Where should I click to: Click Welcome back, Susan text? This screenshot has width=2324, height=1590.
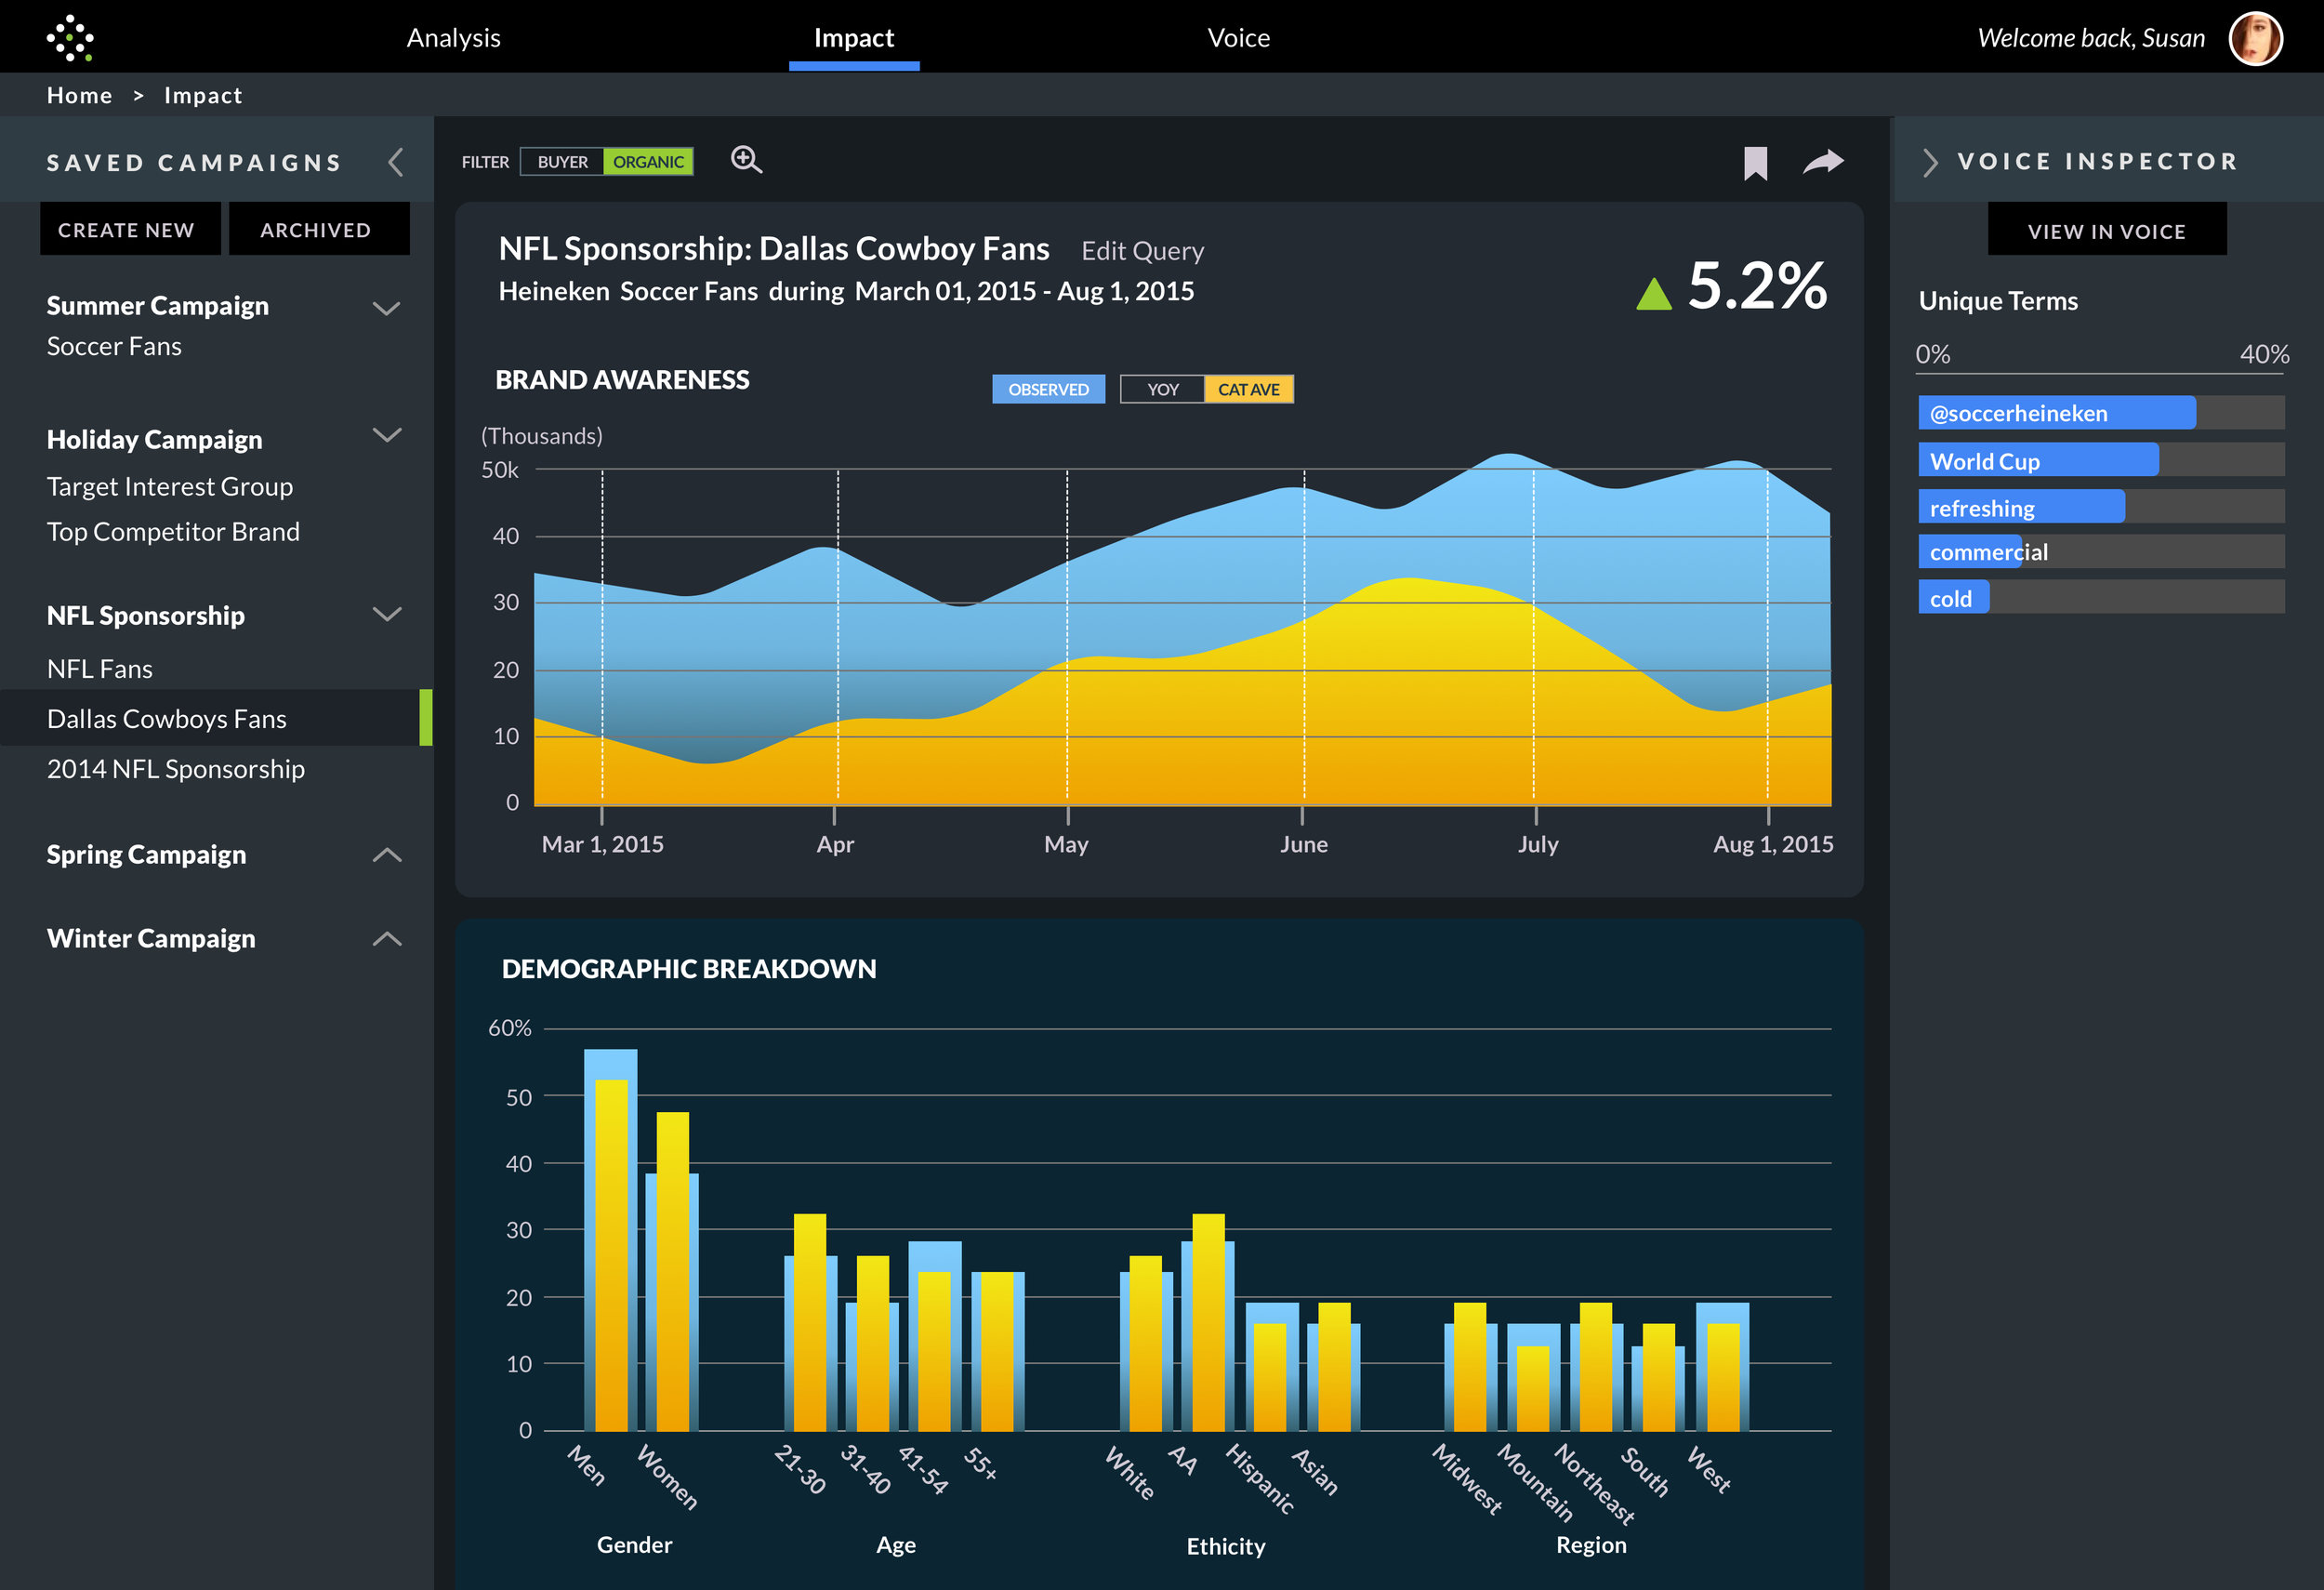tap(2091, 38)
